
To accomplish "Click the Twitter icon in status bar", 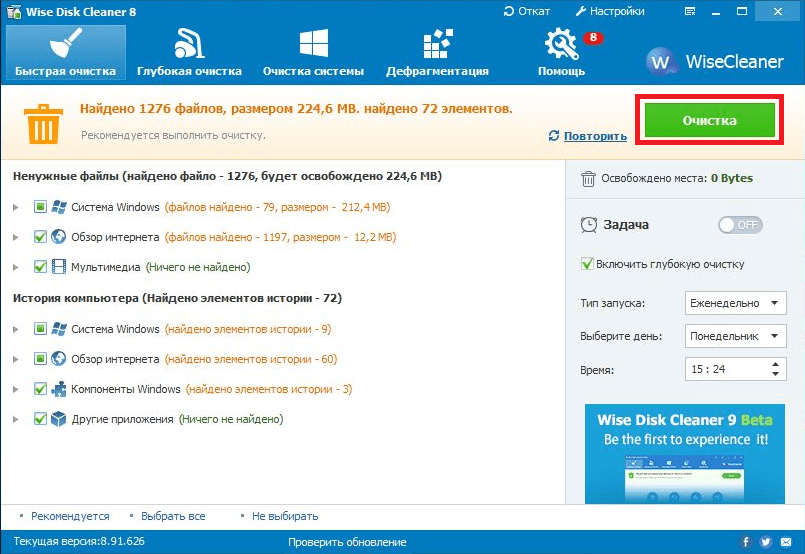I will click(764, 542).
